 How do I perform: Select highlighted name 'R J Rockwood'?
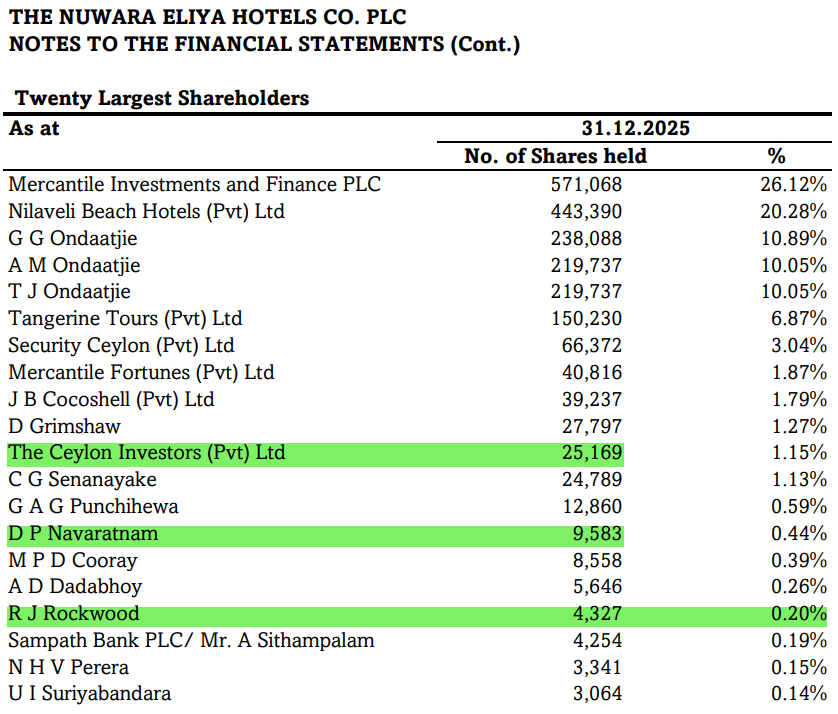[74, 614]
